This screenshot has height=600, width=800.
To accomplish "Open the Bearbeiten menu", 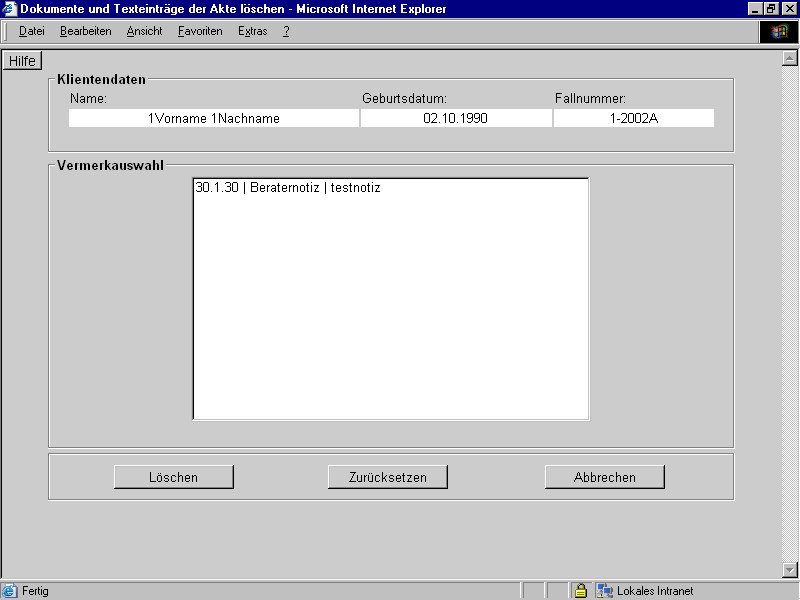I will 85,31.
